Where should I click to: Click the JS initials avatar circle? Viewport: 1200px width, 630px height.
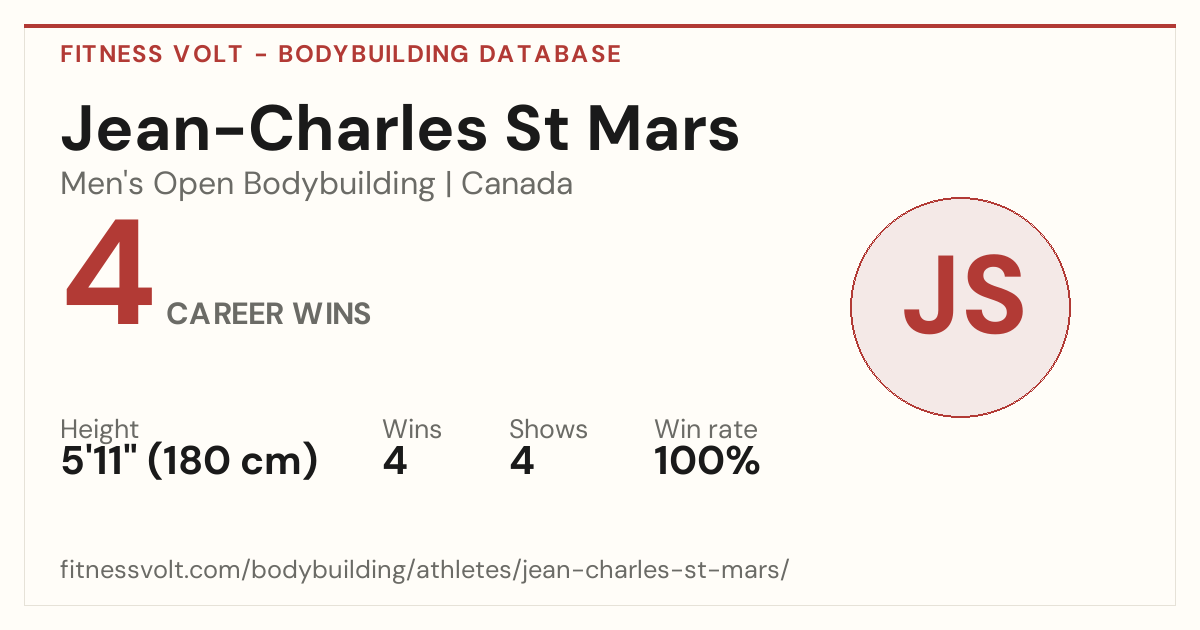960,307
